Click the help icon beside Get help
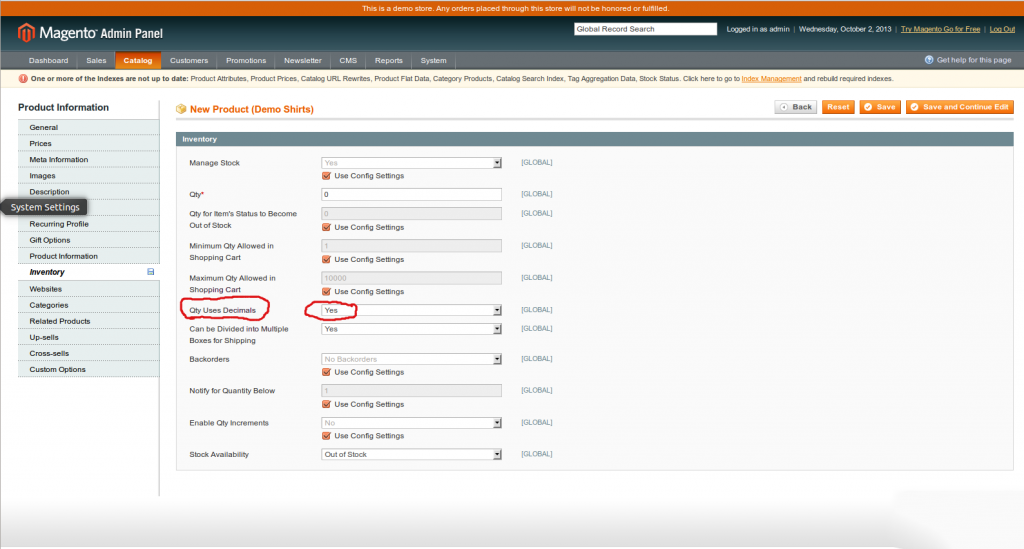Viewport: 1024px width, 549px height. click(929, 61)
